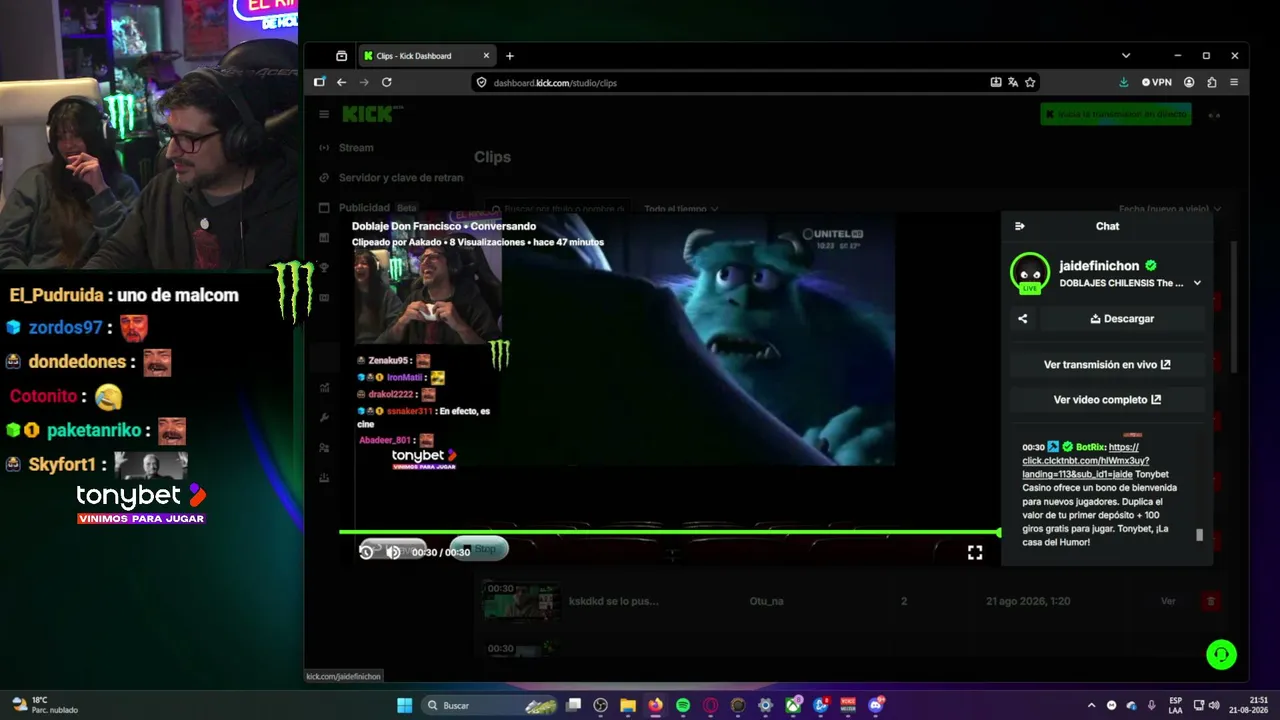Open the browser extensions icon

tap(1212, 82)
